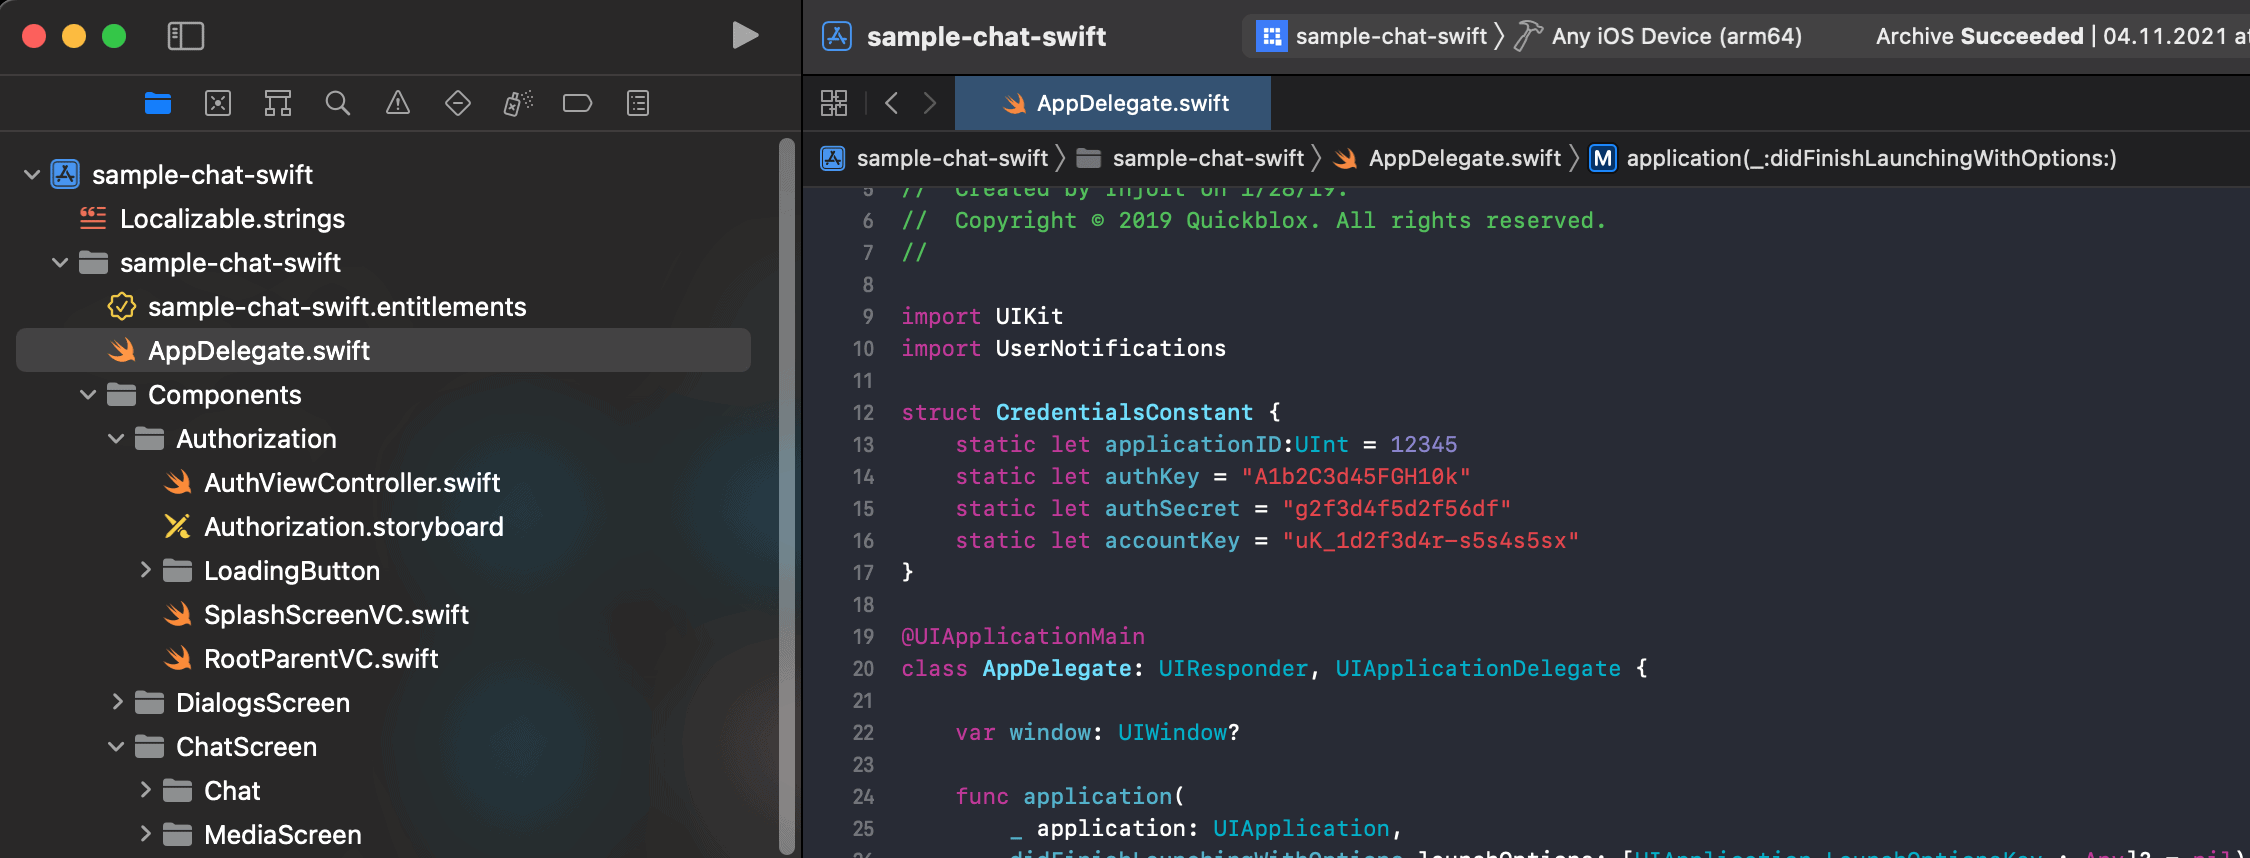
Task: Expand the DialogsScreen folder
Action: tap(117, 702)
